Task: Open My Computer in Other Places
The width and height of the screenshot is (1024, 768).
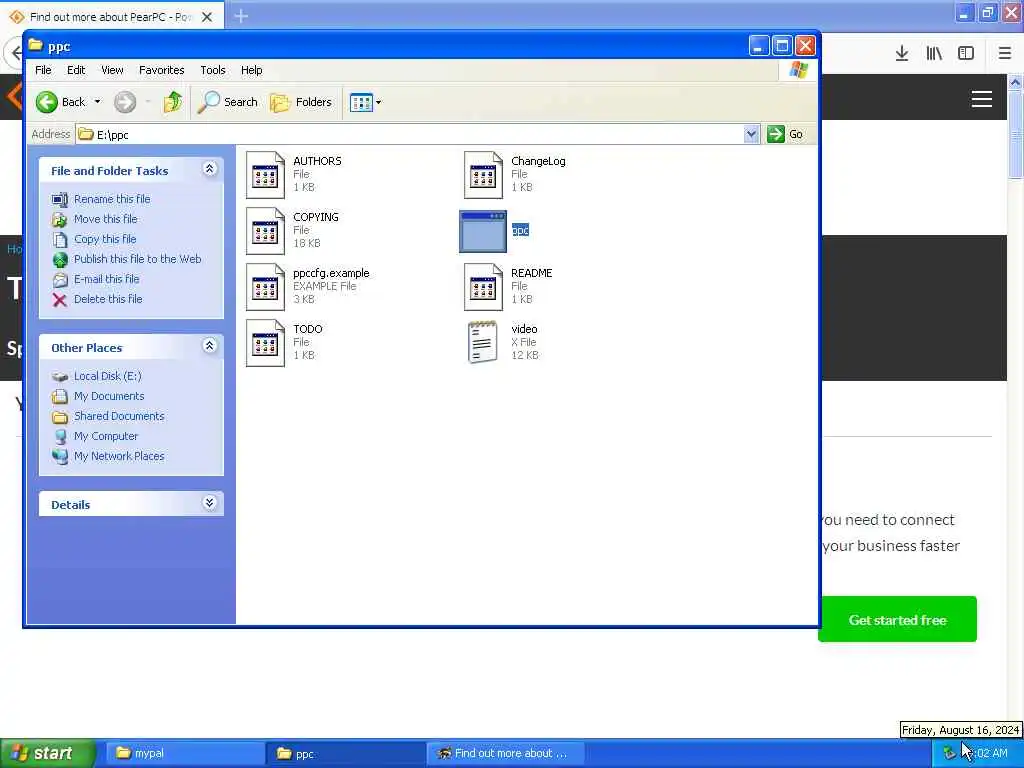Action: [x=106, y=436]
